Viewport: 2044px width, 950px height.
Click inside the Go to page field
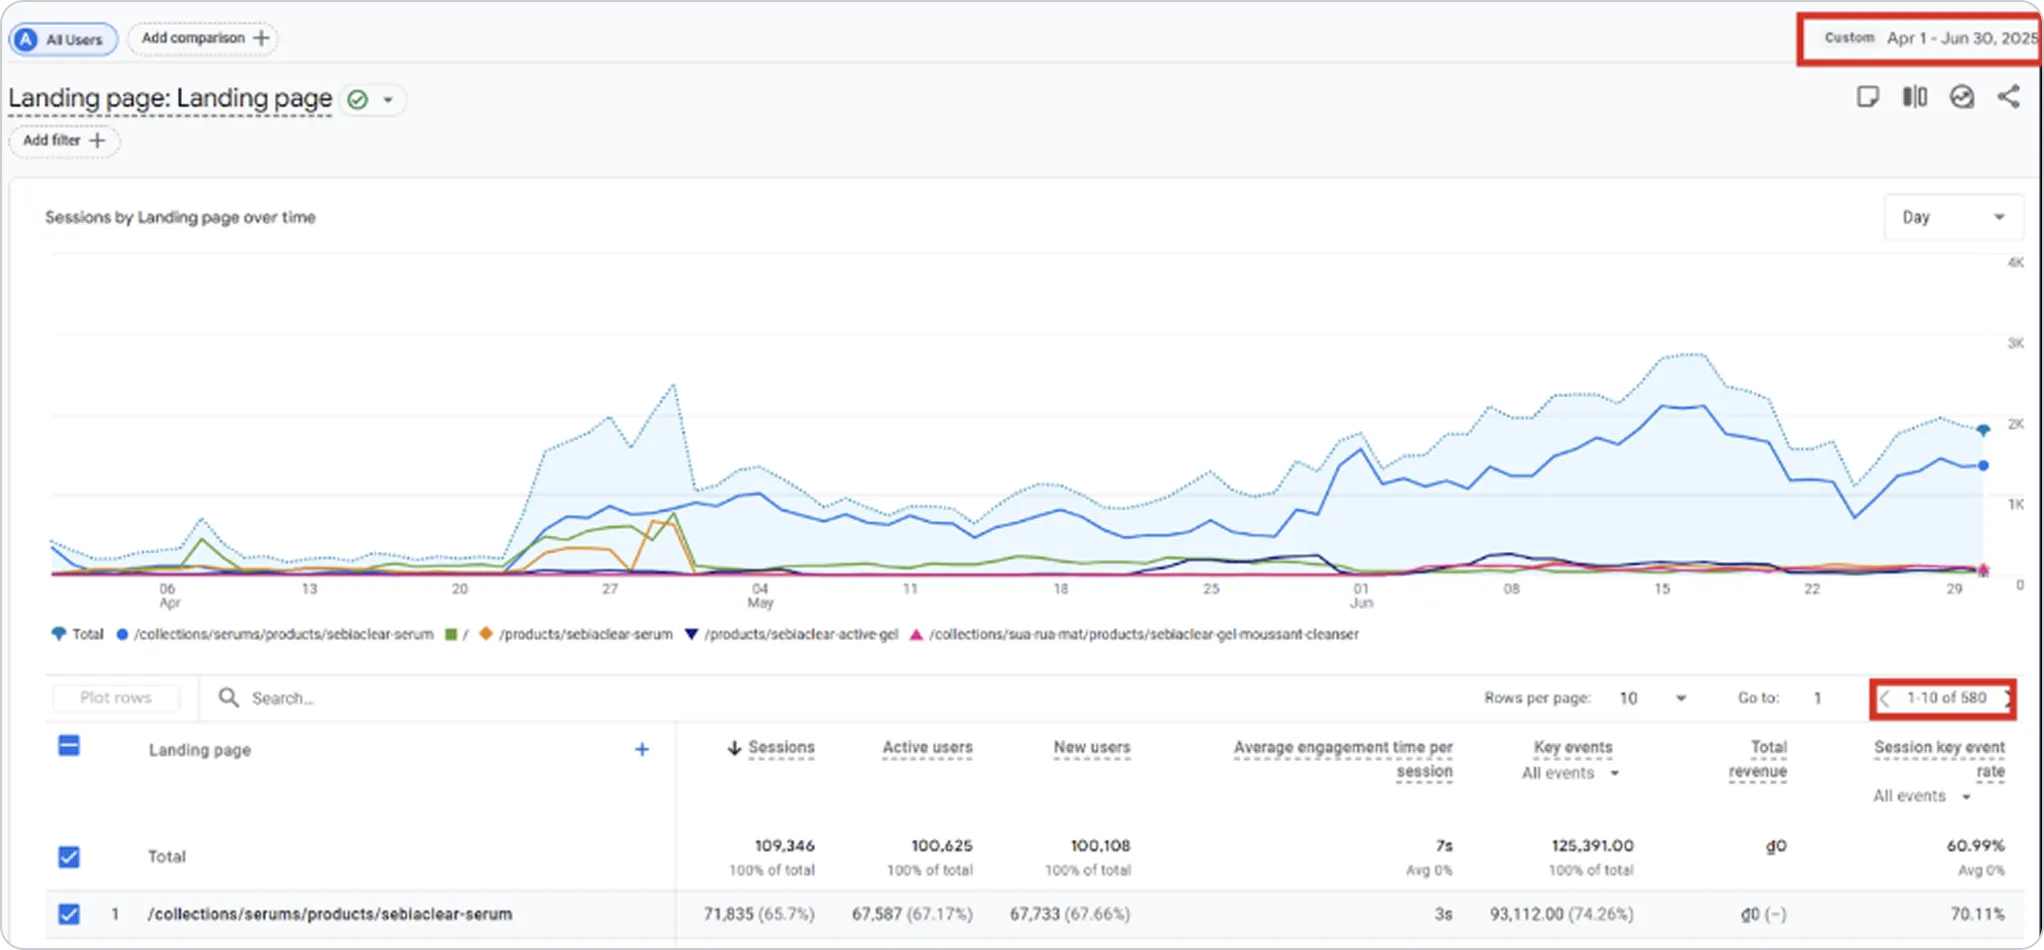[x=1818, y=698]
